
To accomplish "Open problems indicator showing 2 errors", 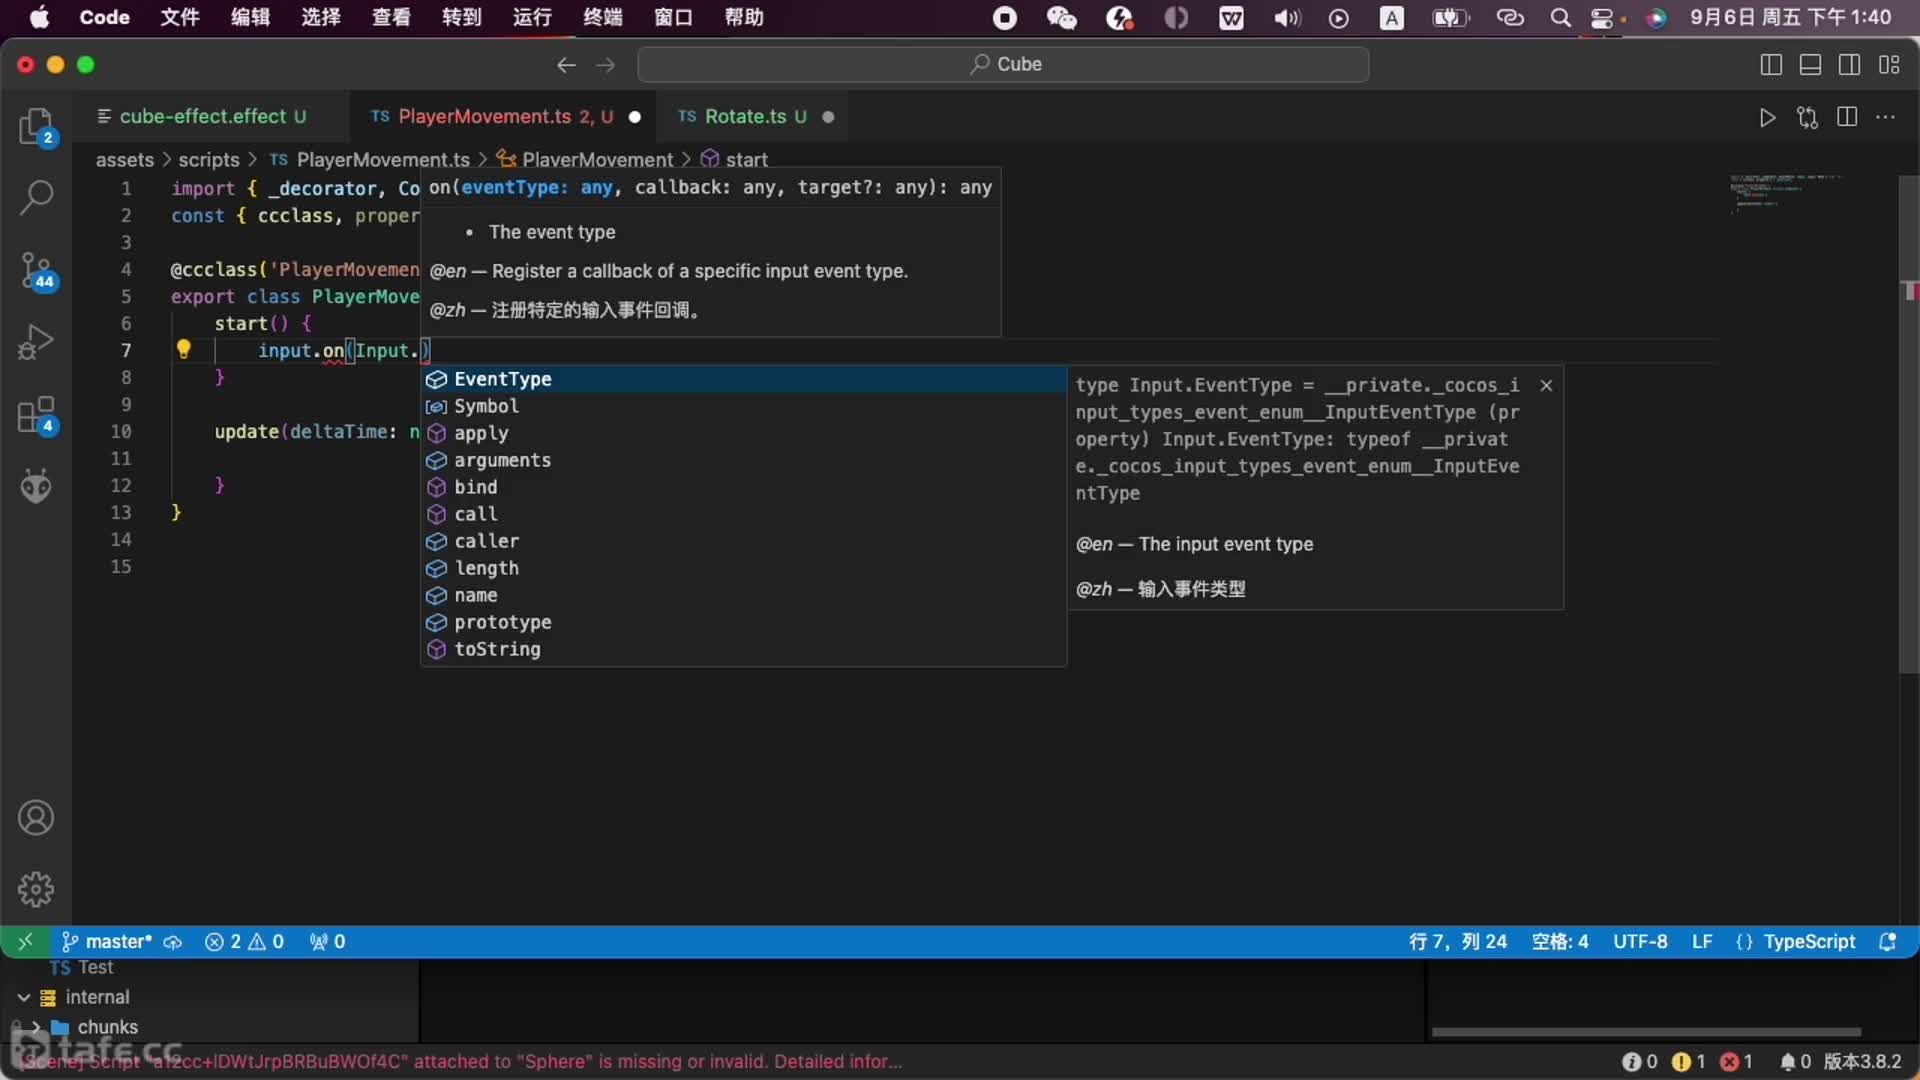I will click(244, 941).
